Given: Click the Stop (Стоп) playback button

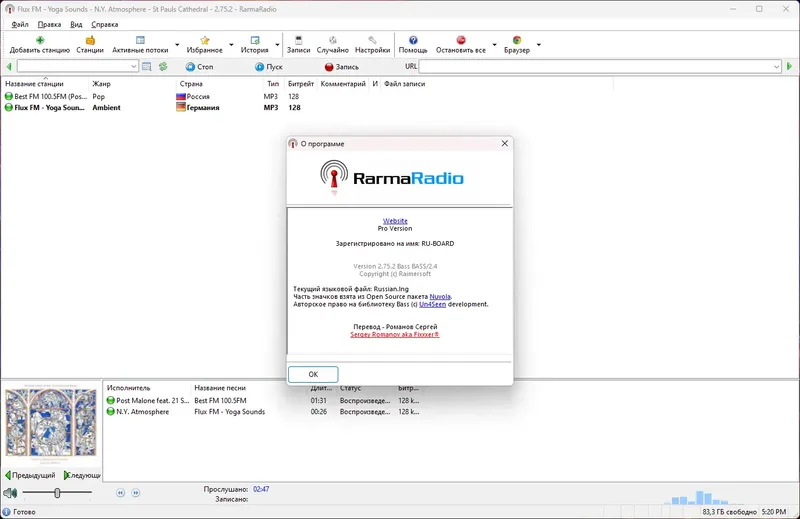Looking at the screenshot, I should click(199, 67).
